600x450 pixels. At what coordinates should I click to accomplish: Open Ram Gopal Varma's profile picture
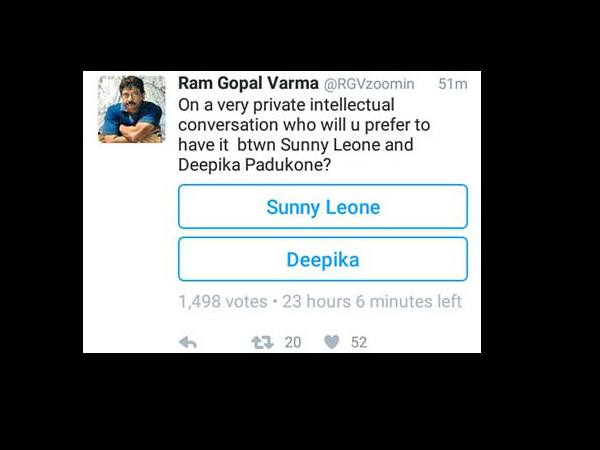[131, 110]
